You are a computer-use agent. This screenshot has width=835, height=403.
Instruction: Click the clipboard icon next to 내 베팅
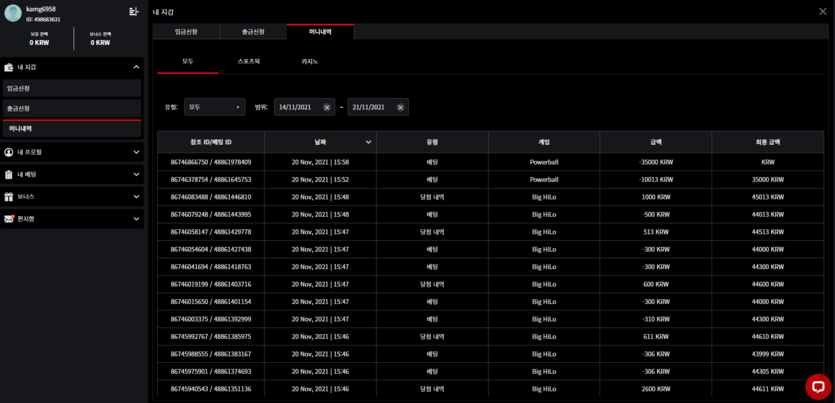coord(9,174)
